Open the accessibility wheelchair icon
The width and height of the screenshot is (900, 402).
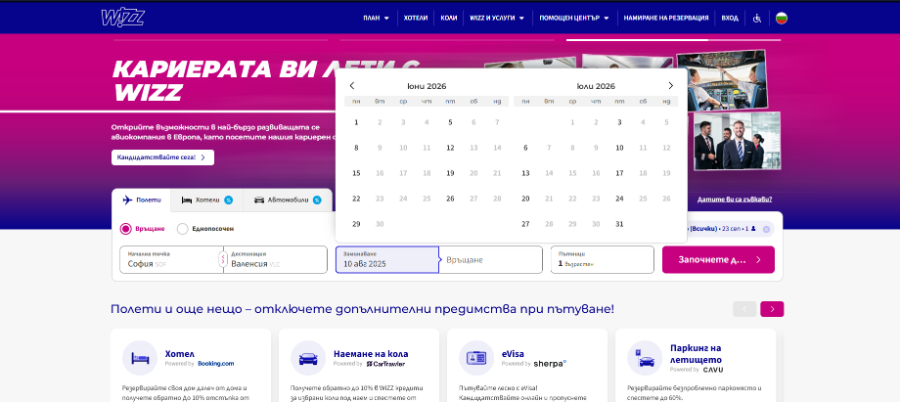(757, 18)
